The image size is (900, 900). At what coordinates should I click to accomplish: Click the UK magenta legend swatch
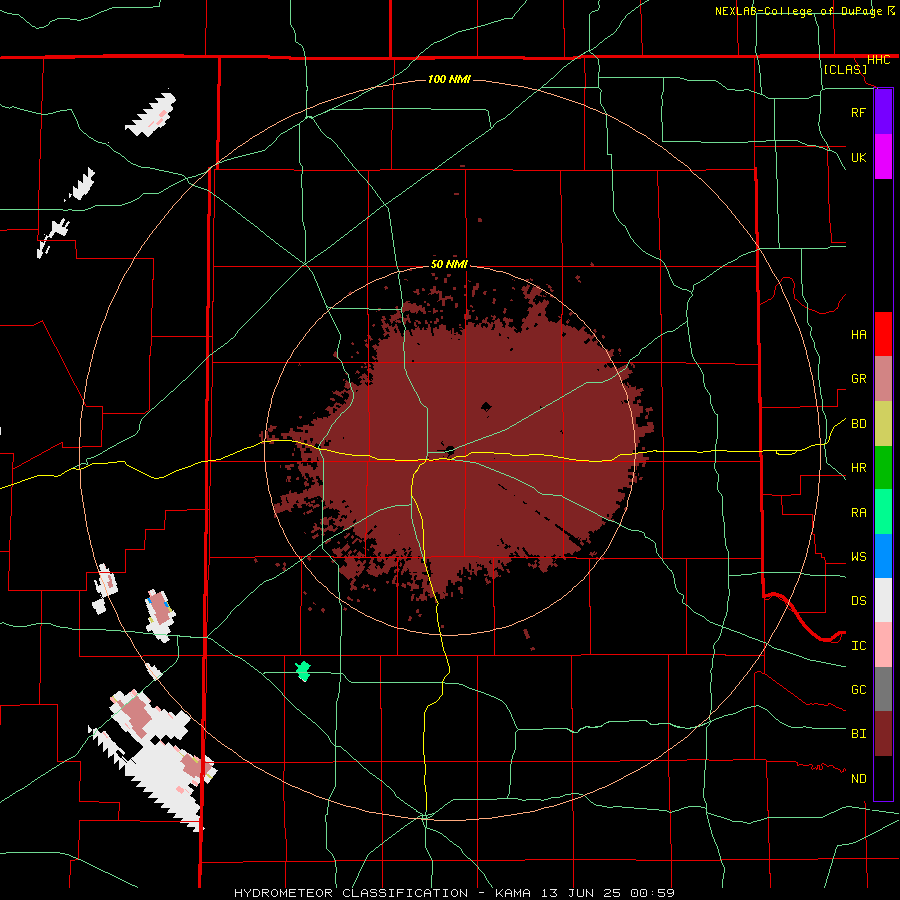[883, 157]
